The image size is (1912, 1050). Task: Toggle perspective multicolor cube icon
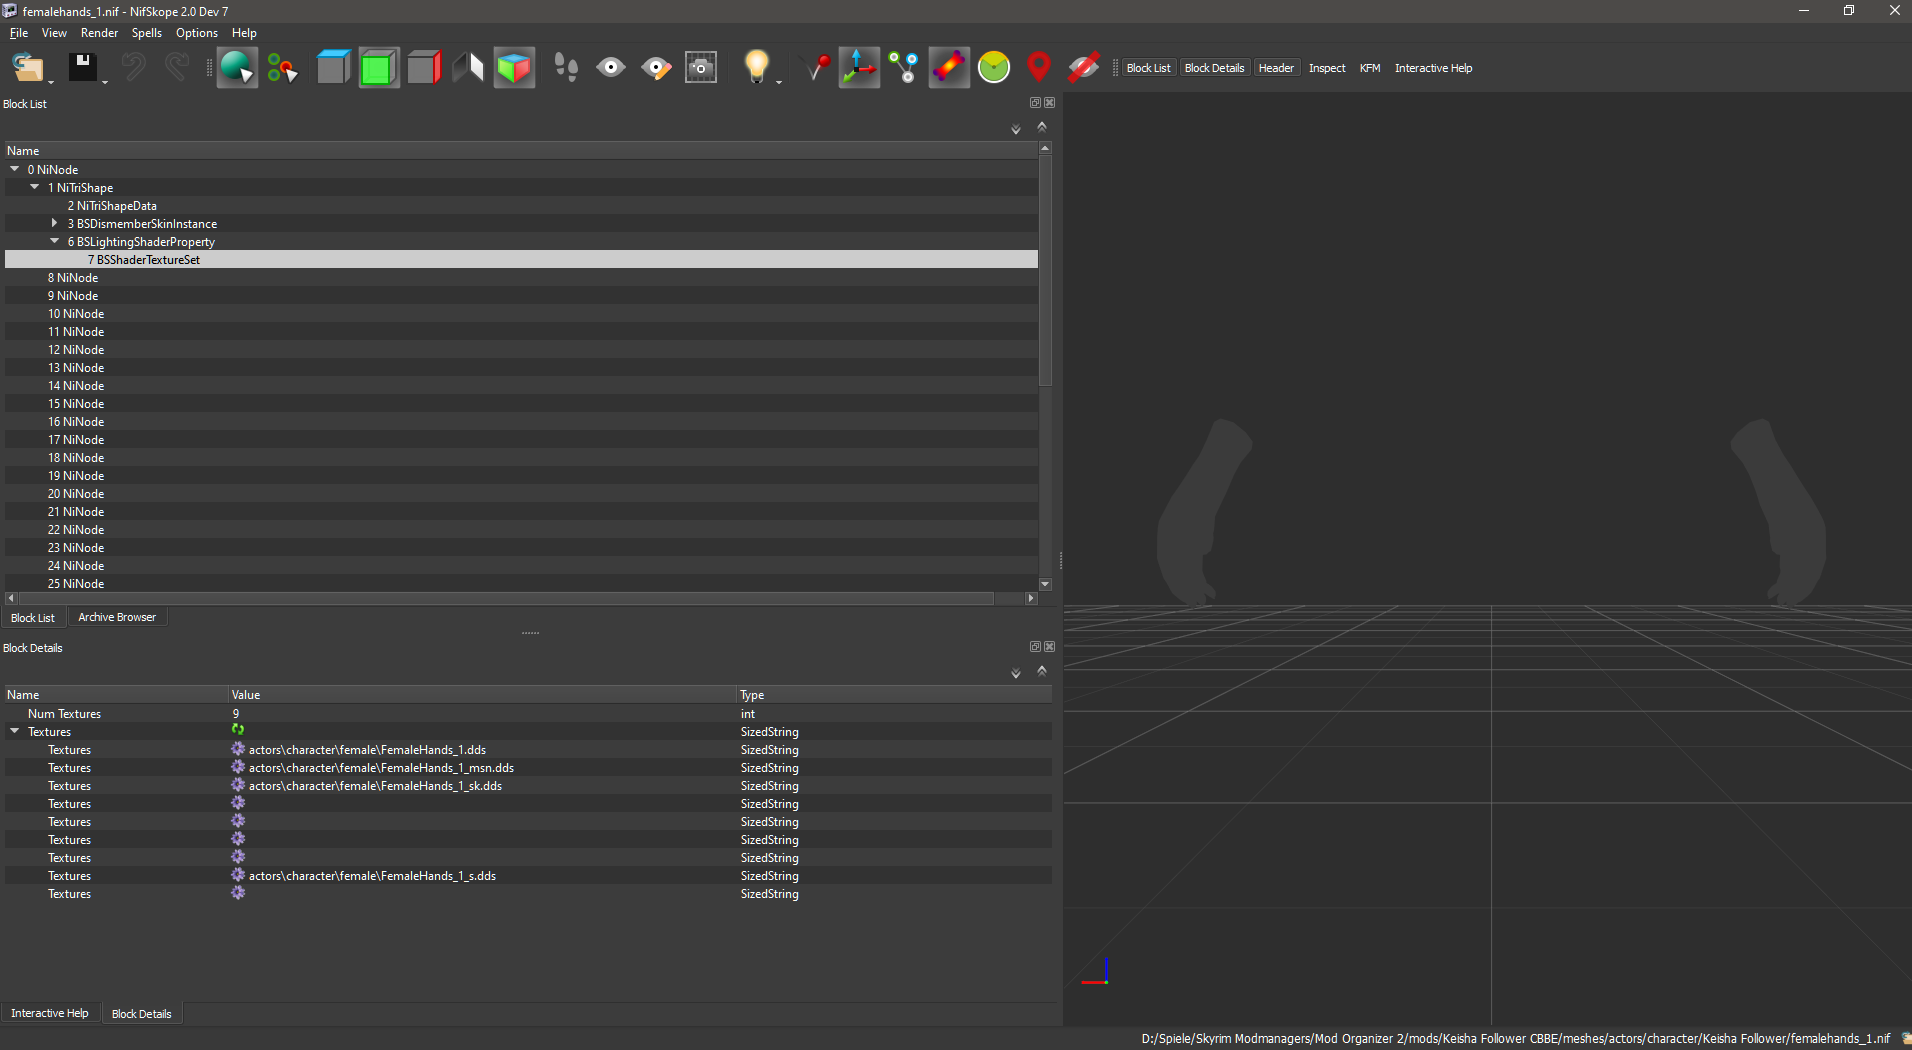coord(514,68)
